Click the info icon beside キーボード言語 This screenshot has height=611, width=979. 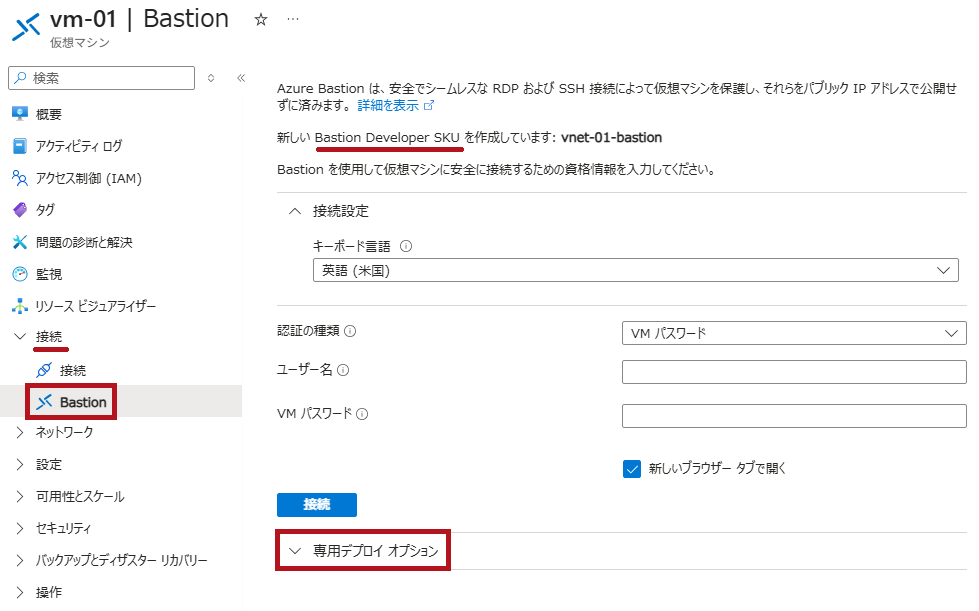click(x=406, y=246)
